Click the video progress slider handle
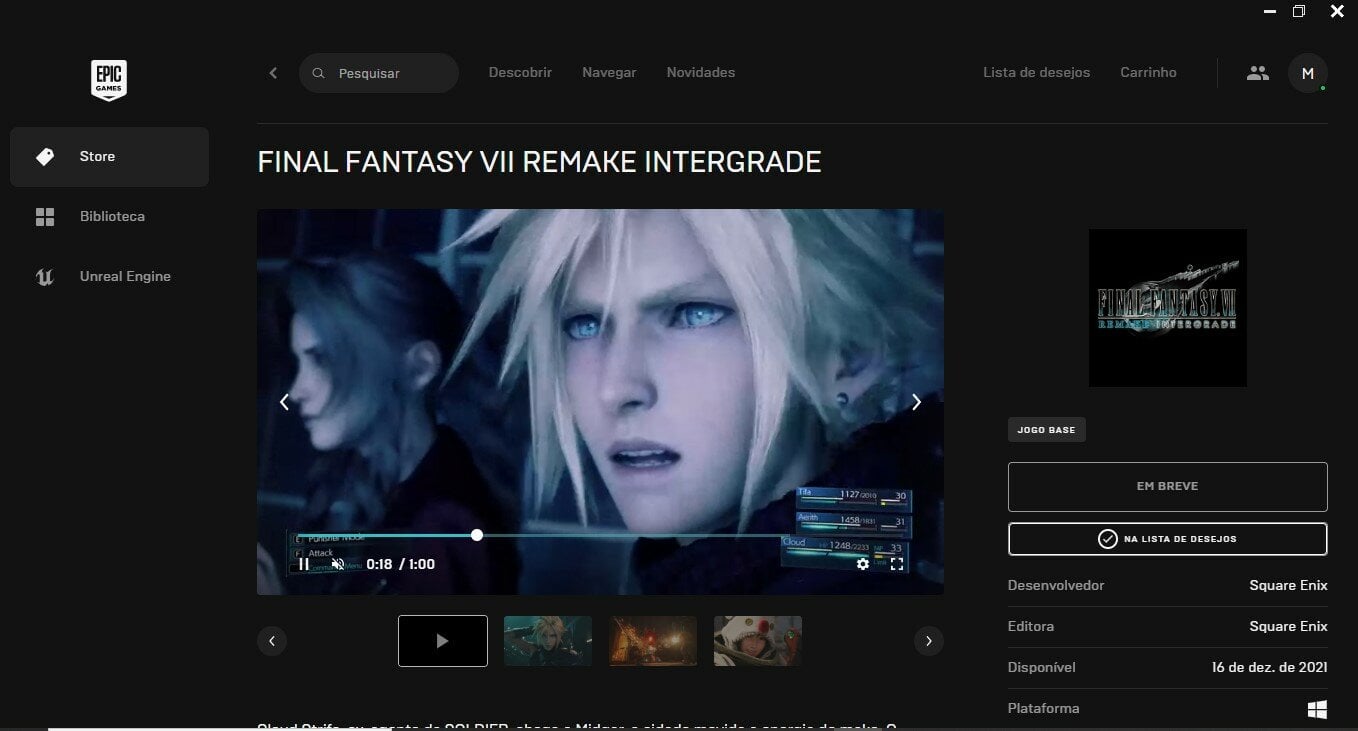1358x731 pixels. pyautogui.click(x=477, y=535)
